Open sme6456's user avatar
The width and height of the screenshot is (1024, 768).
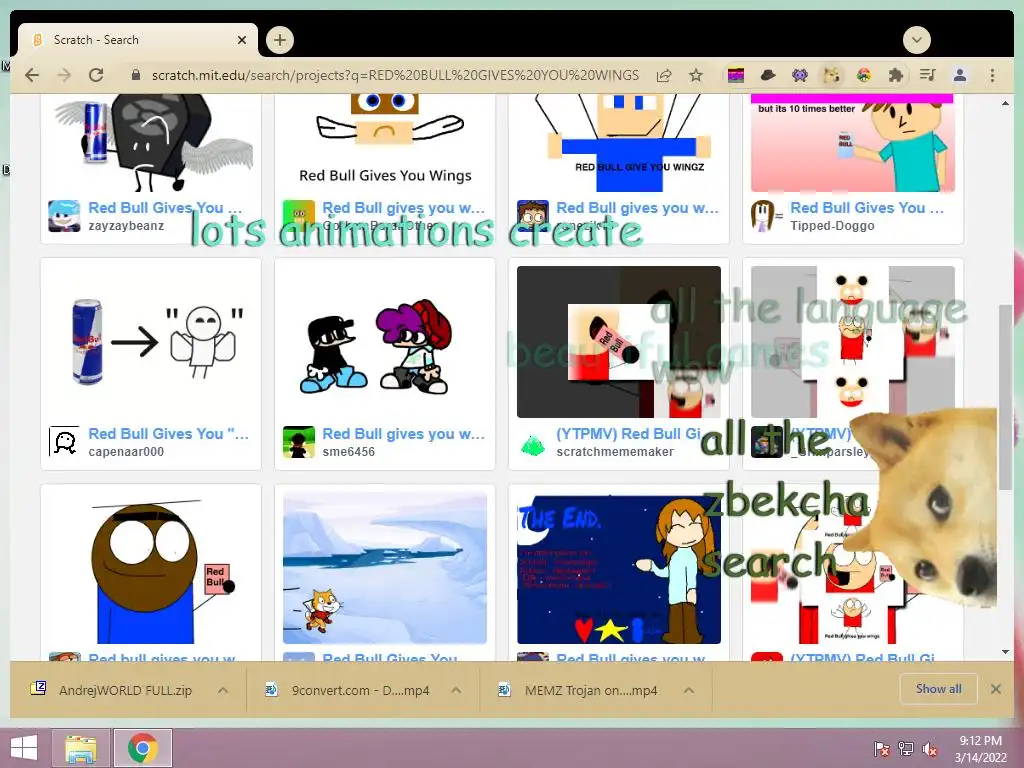[x=298, y=442]
